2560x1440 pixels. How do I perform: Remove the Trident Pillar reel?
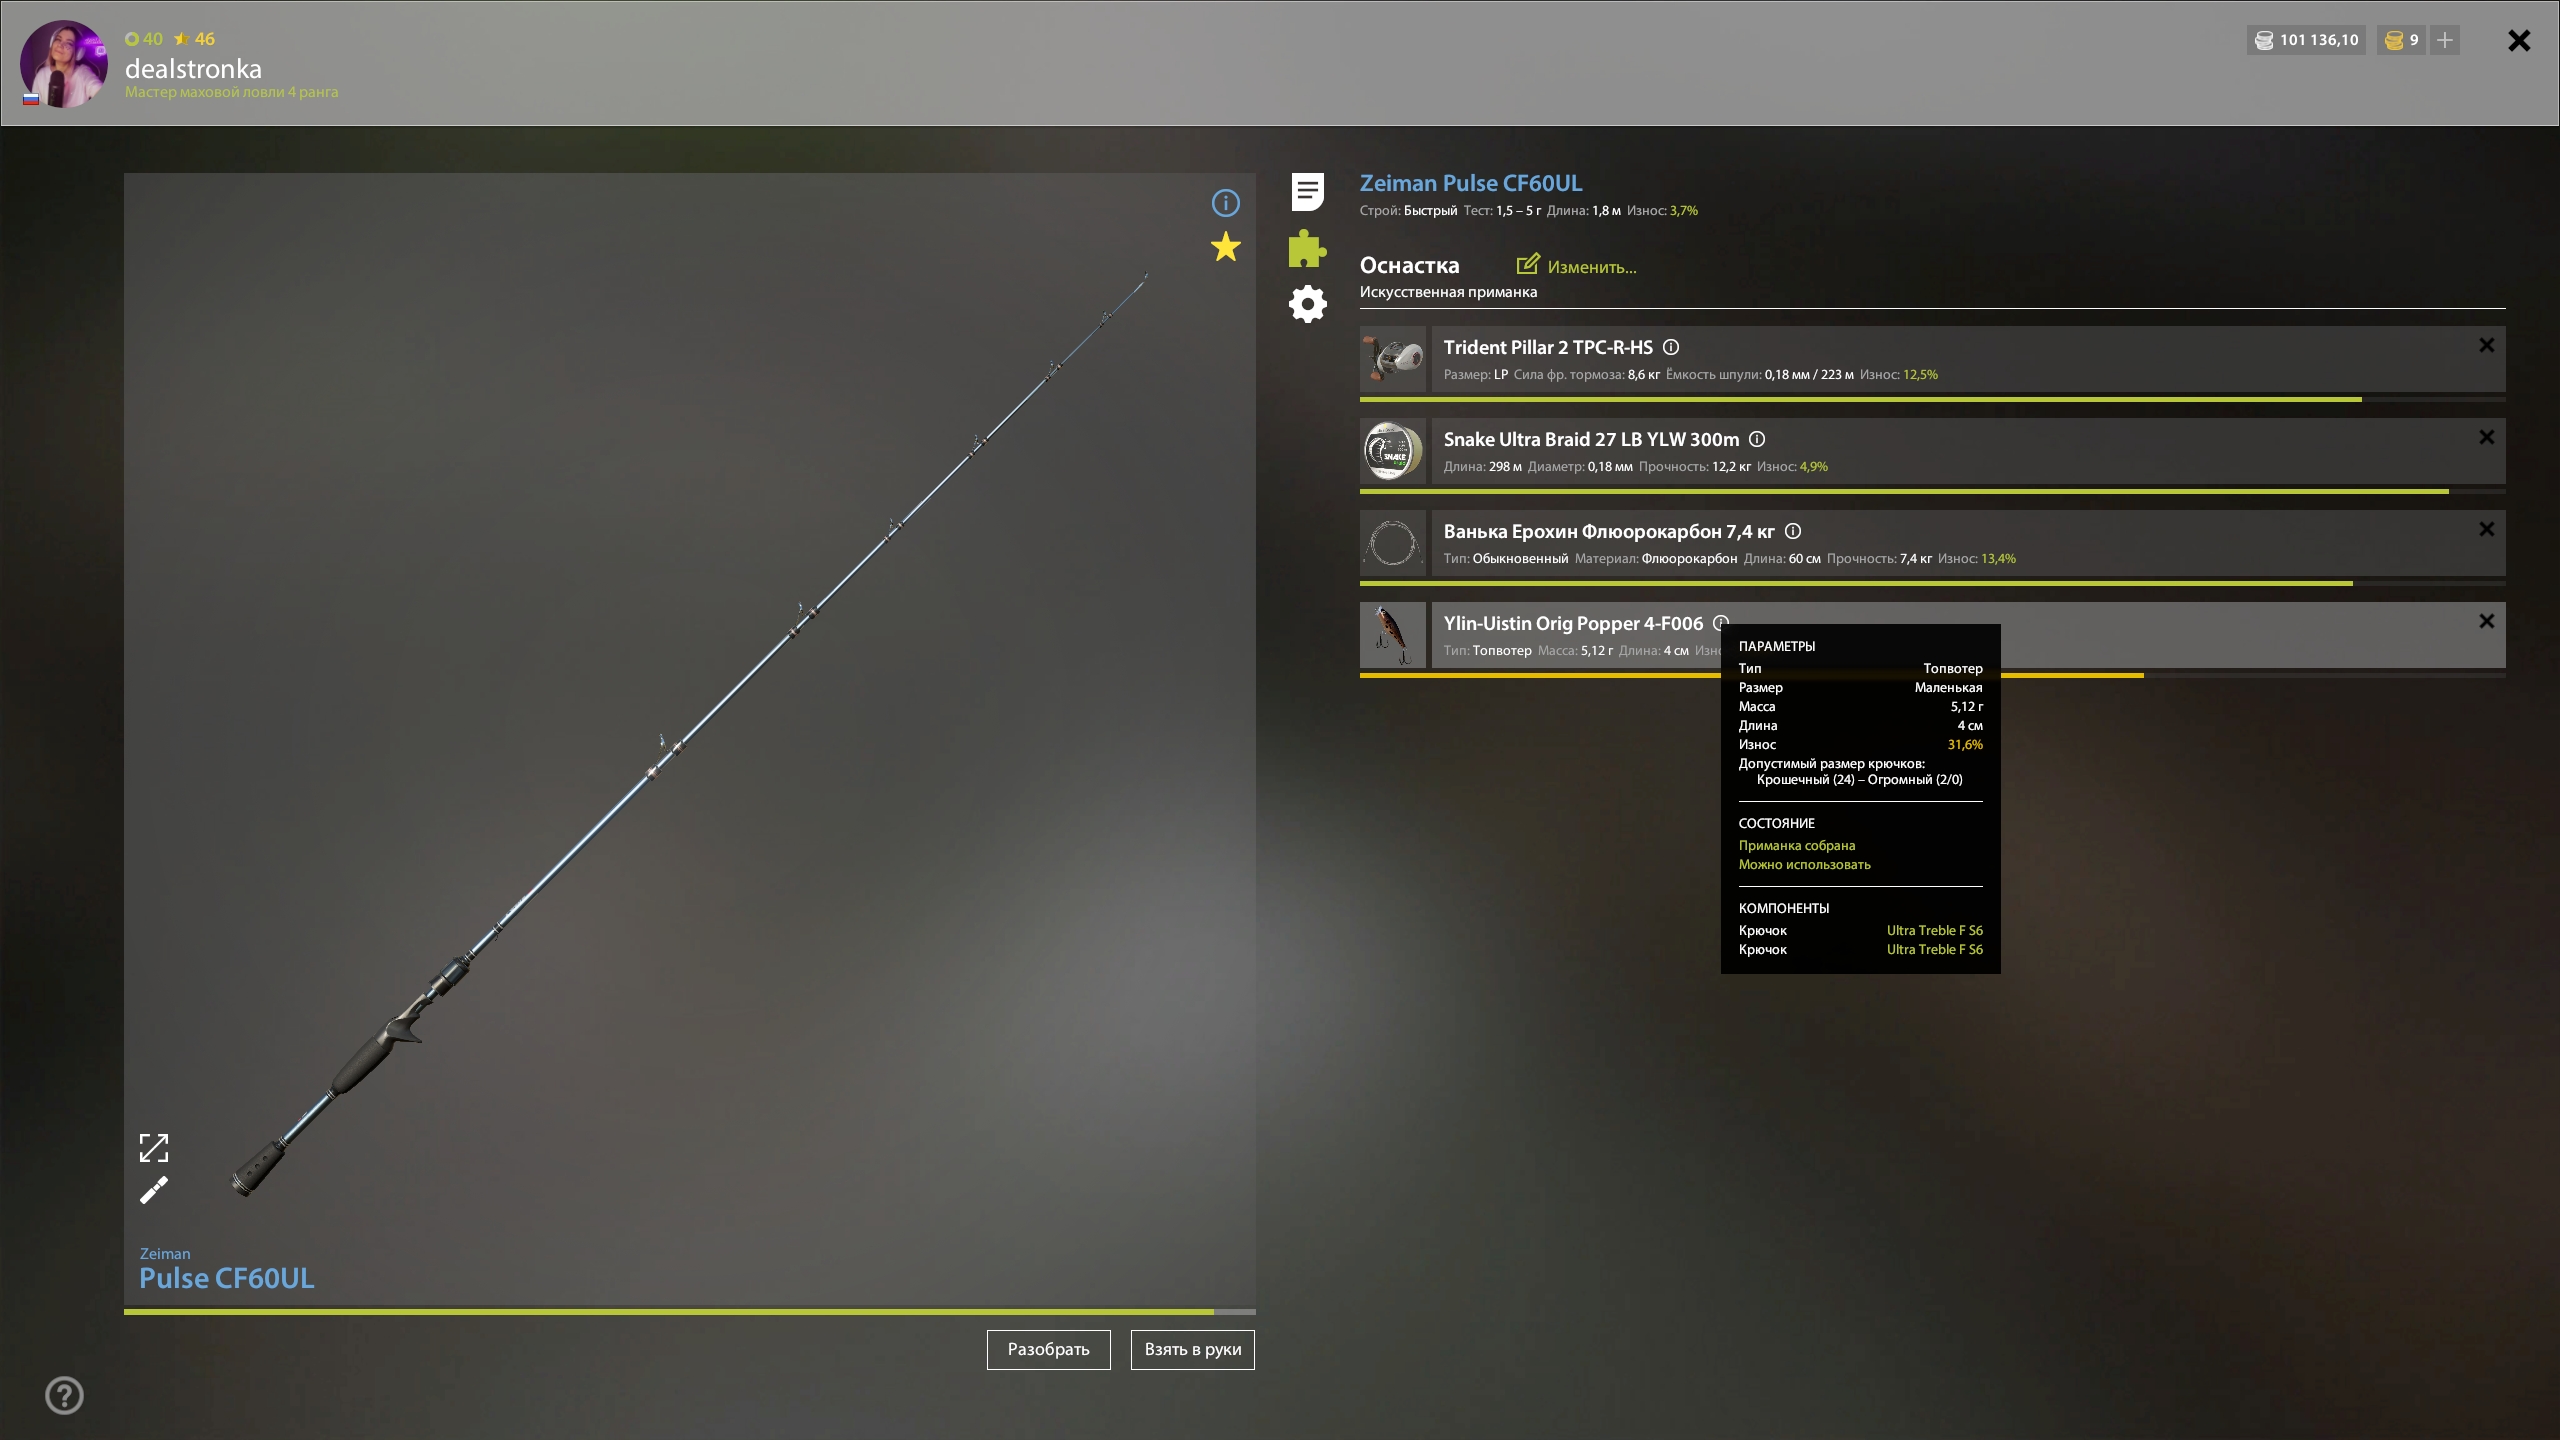click(2486, 345)
